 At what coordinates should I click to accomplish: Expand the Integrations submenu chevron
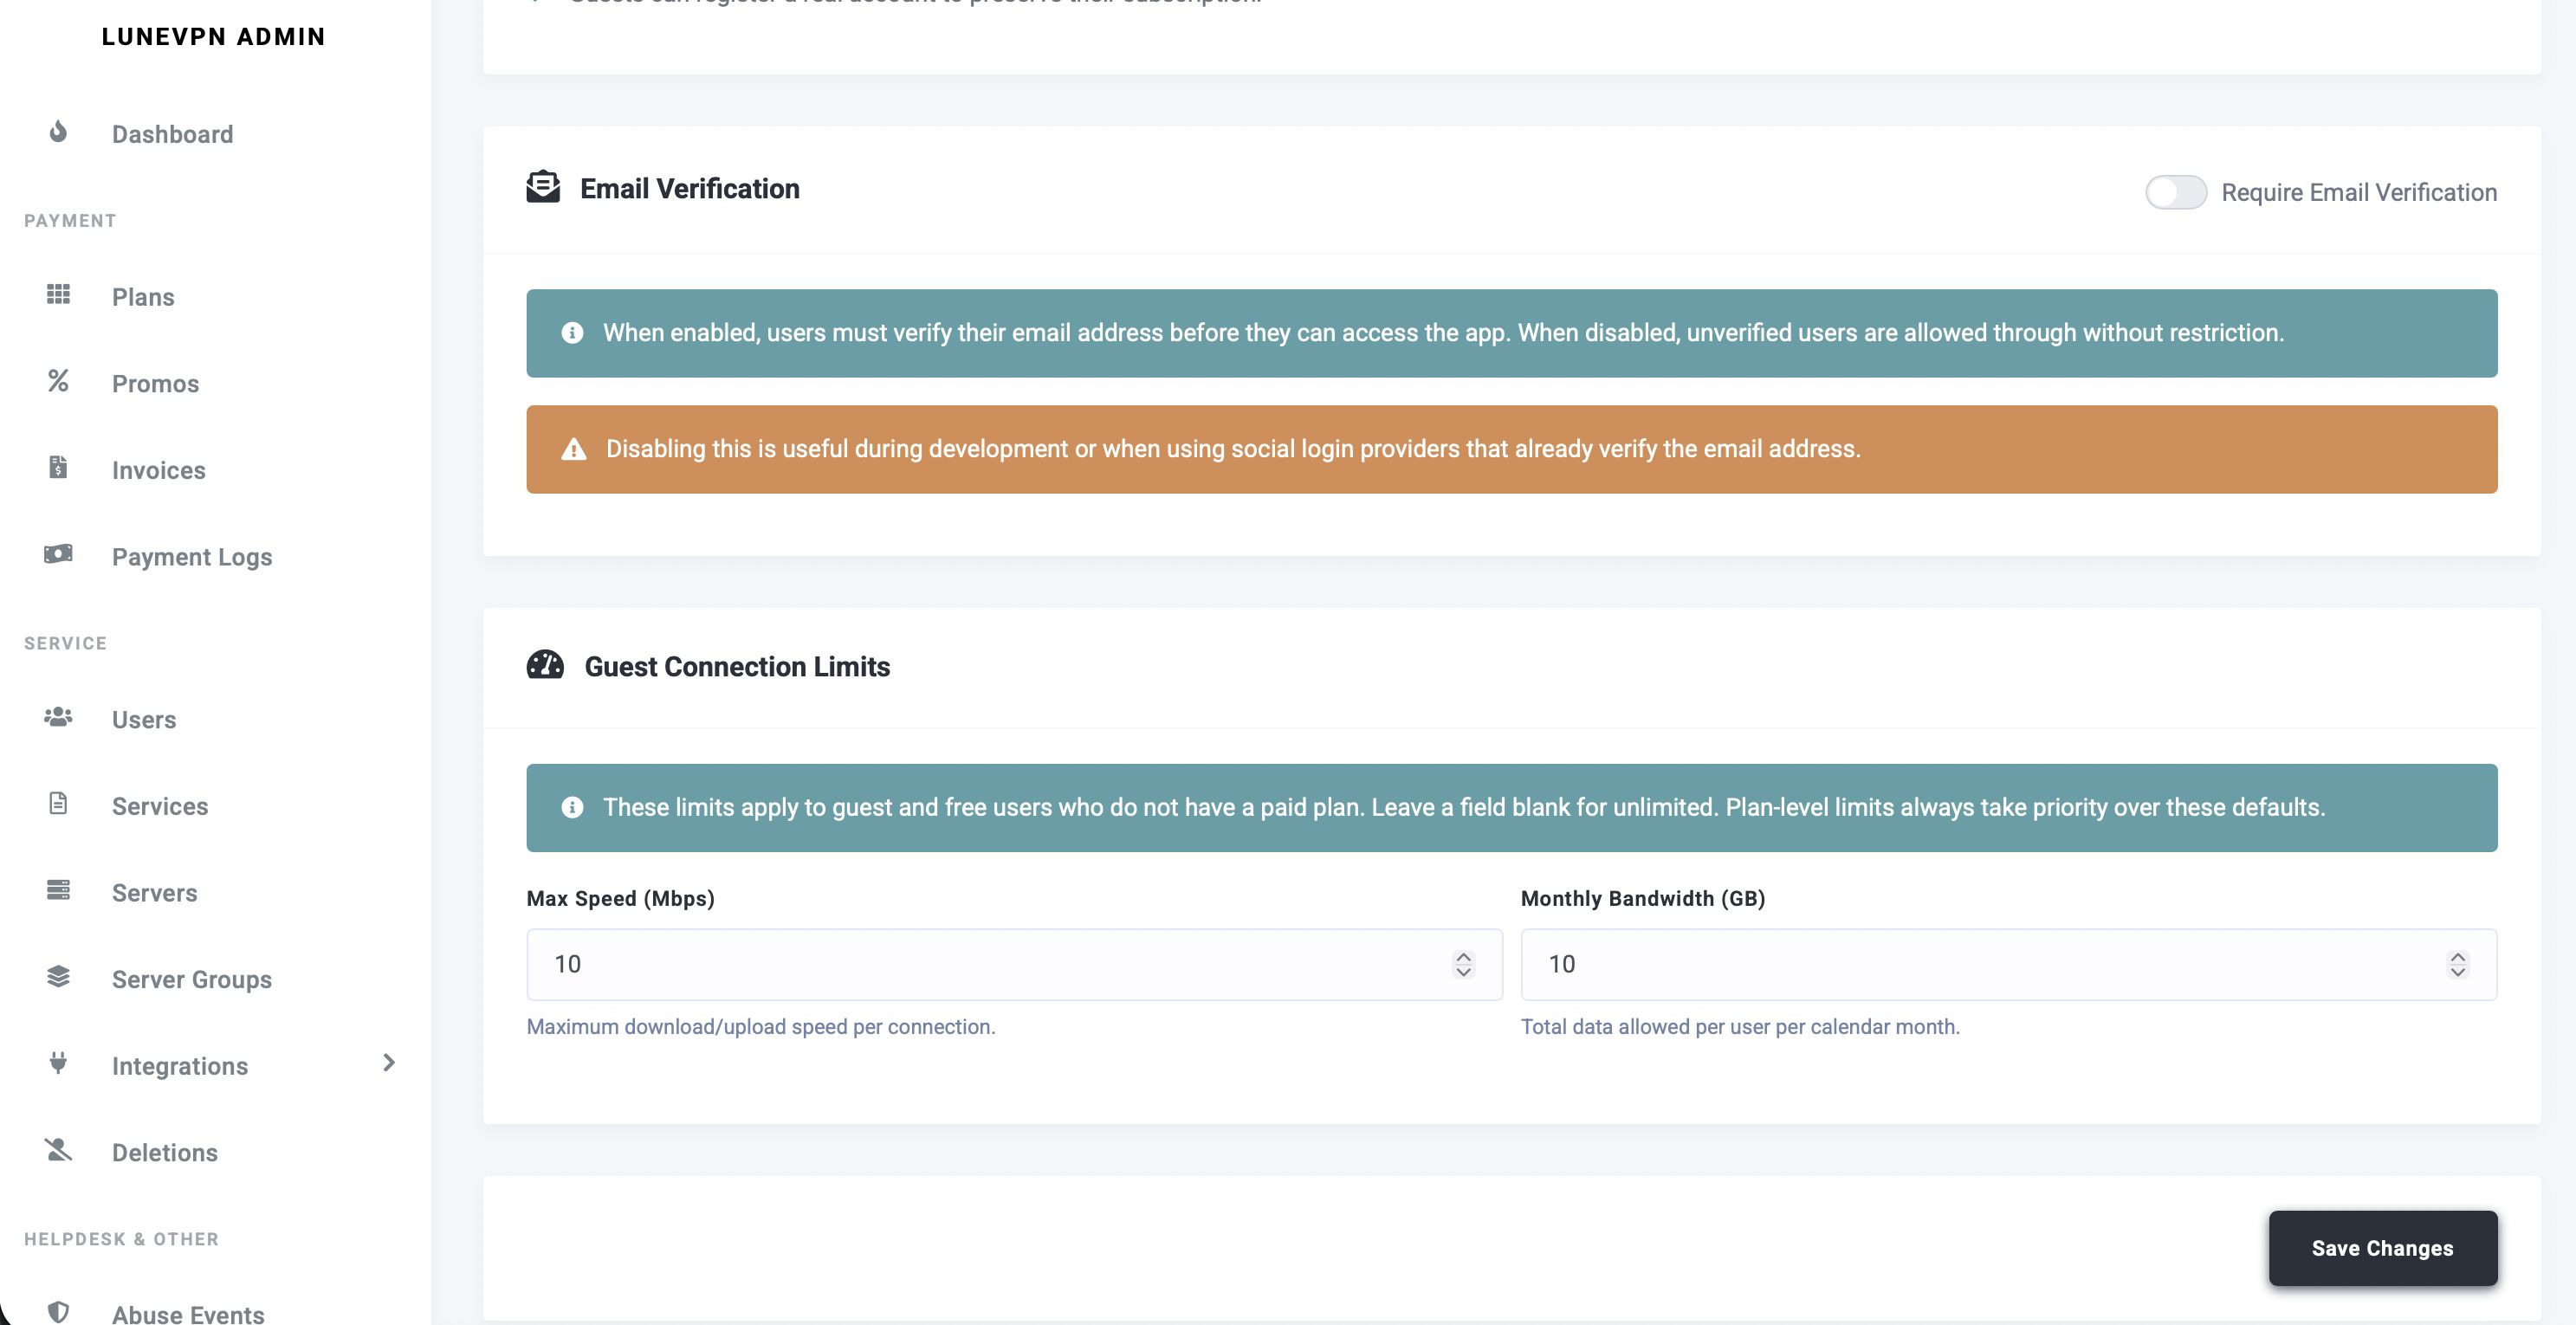click(389, 1063)
